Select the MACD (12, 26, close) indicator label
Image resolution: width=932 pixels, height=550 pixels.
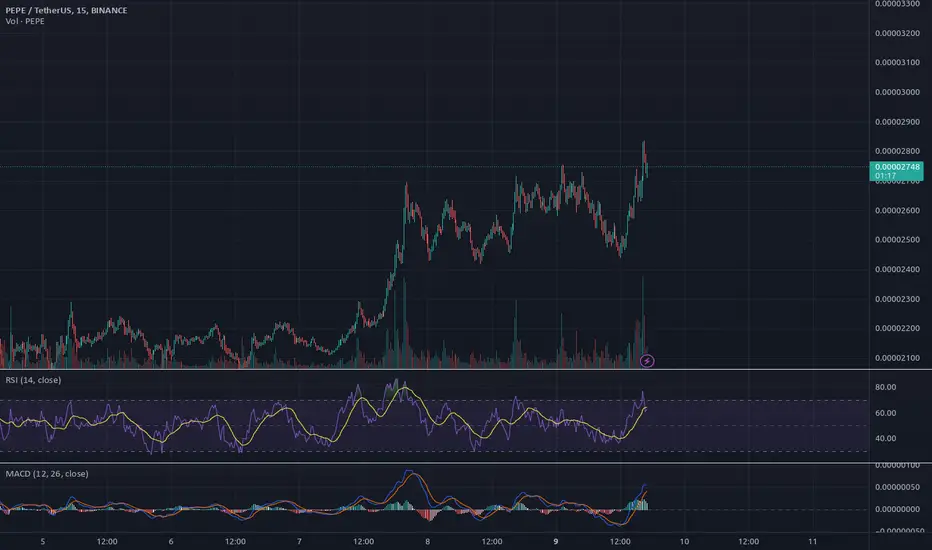point(47,474)
